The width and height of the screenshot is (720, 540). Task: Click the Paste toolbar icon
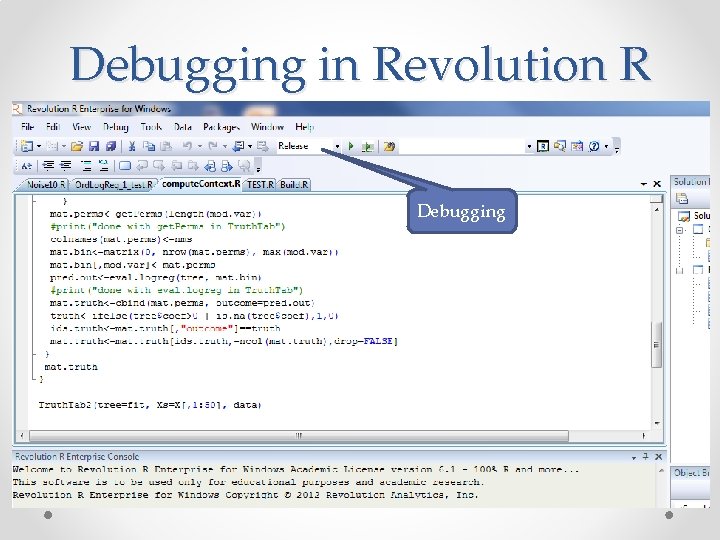tap(166, 146)
